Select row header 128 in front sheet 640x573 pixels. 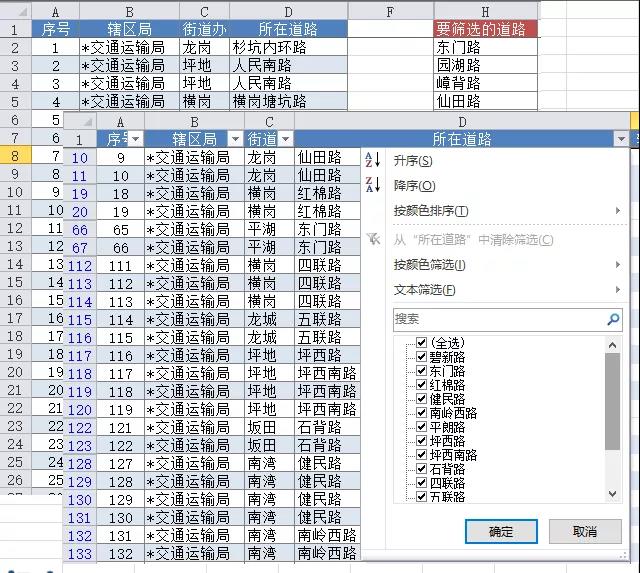pyautogui.click(x=80, y=463)
